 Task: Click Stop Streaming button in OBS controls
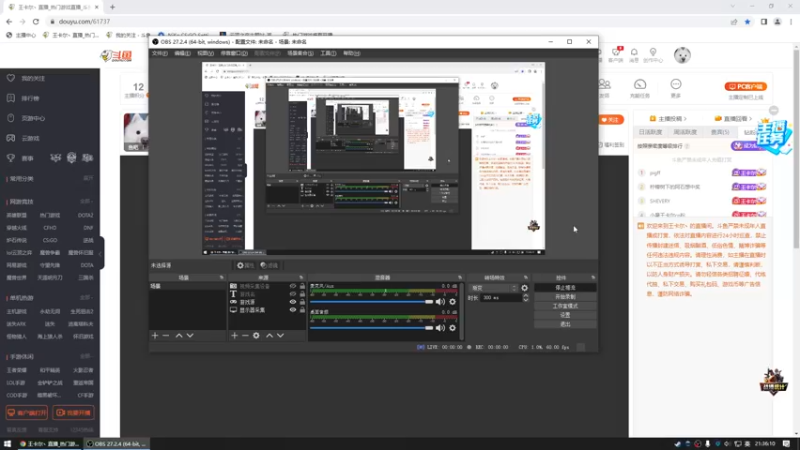point(565,288)
